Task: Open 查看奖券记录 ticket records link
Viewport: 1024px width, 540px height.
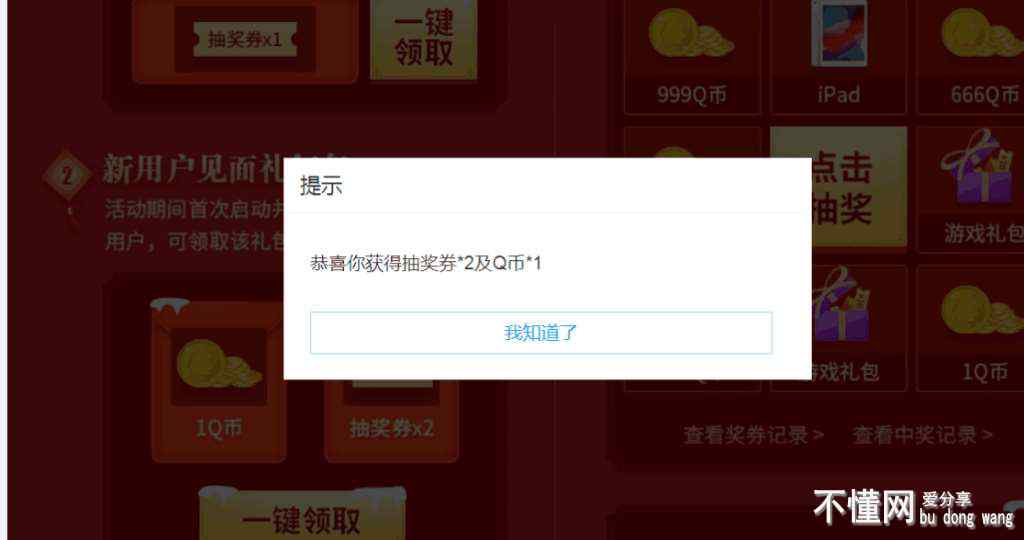Action: click(754, 434)
